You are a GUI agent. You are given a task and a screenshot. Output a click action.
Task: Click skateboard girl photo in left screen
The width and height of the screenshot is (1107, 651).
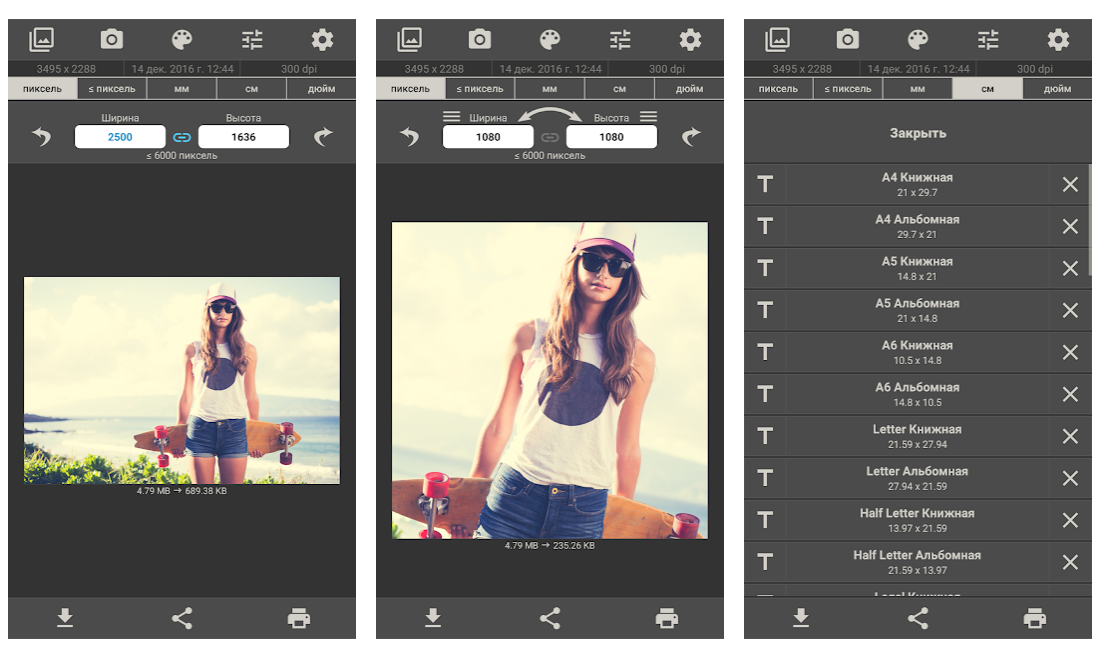[x=181, y=380]
